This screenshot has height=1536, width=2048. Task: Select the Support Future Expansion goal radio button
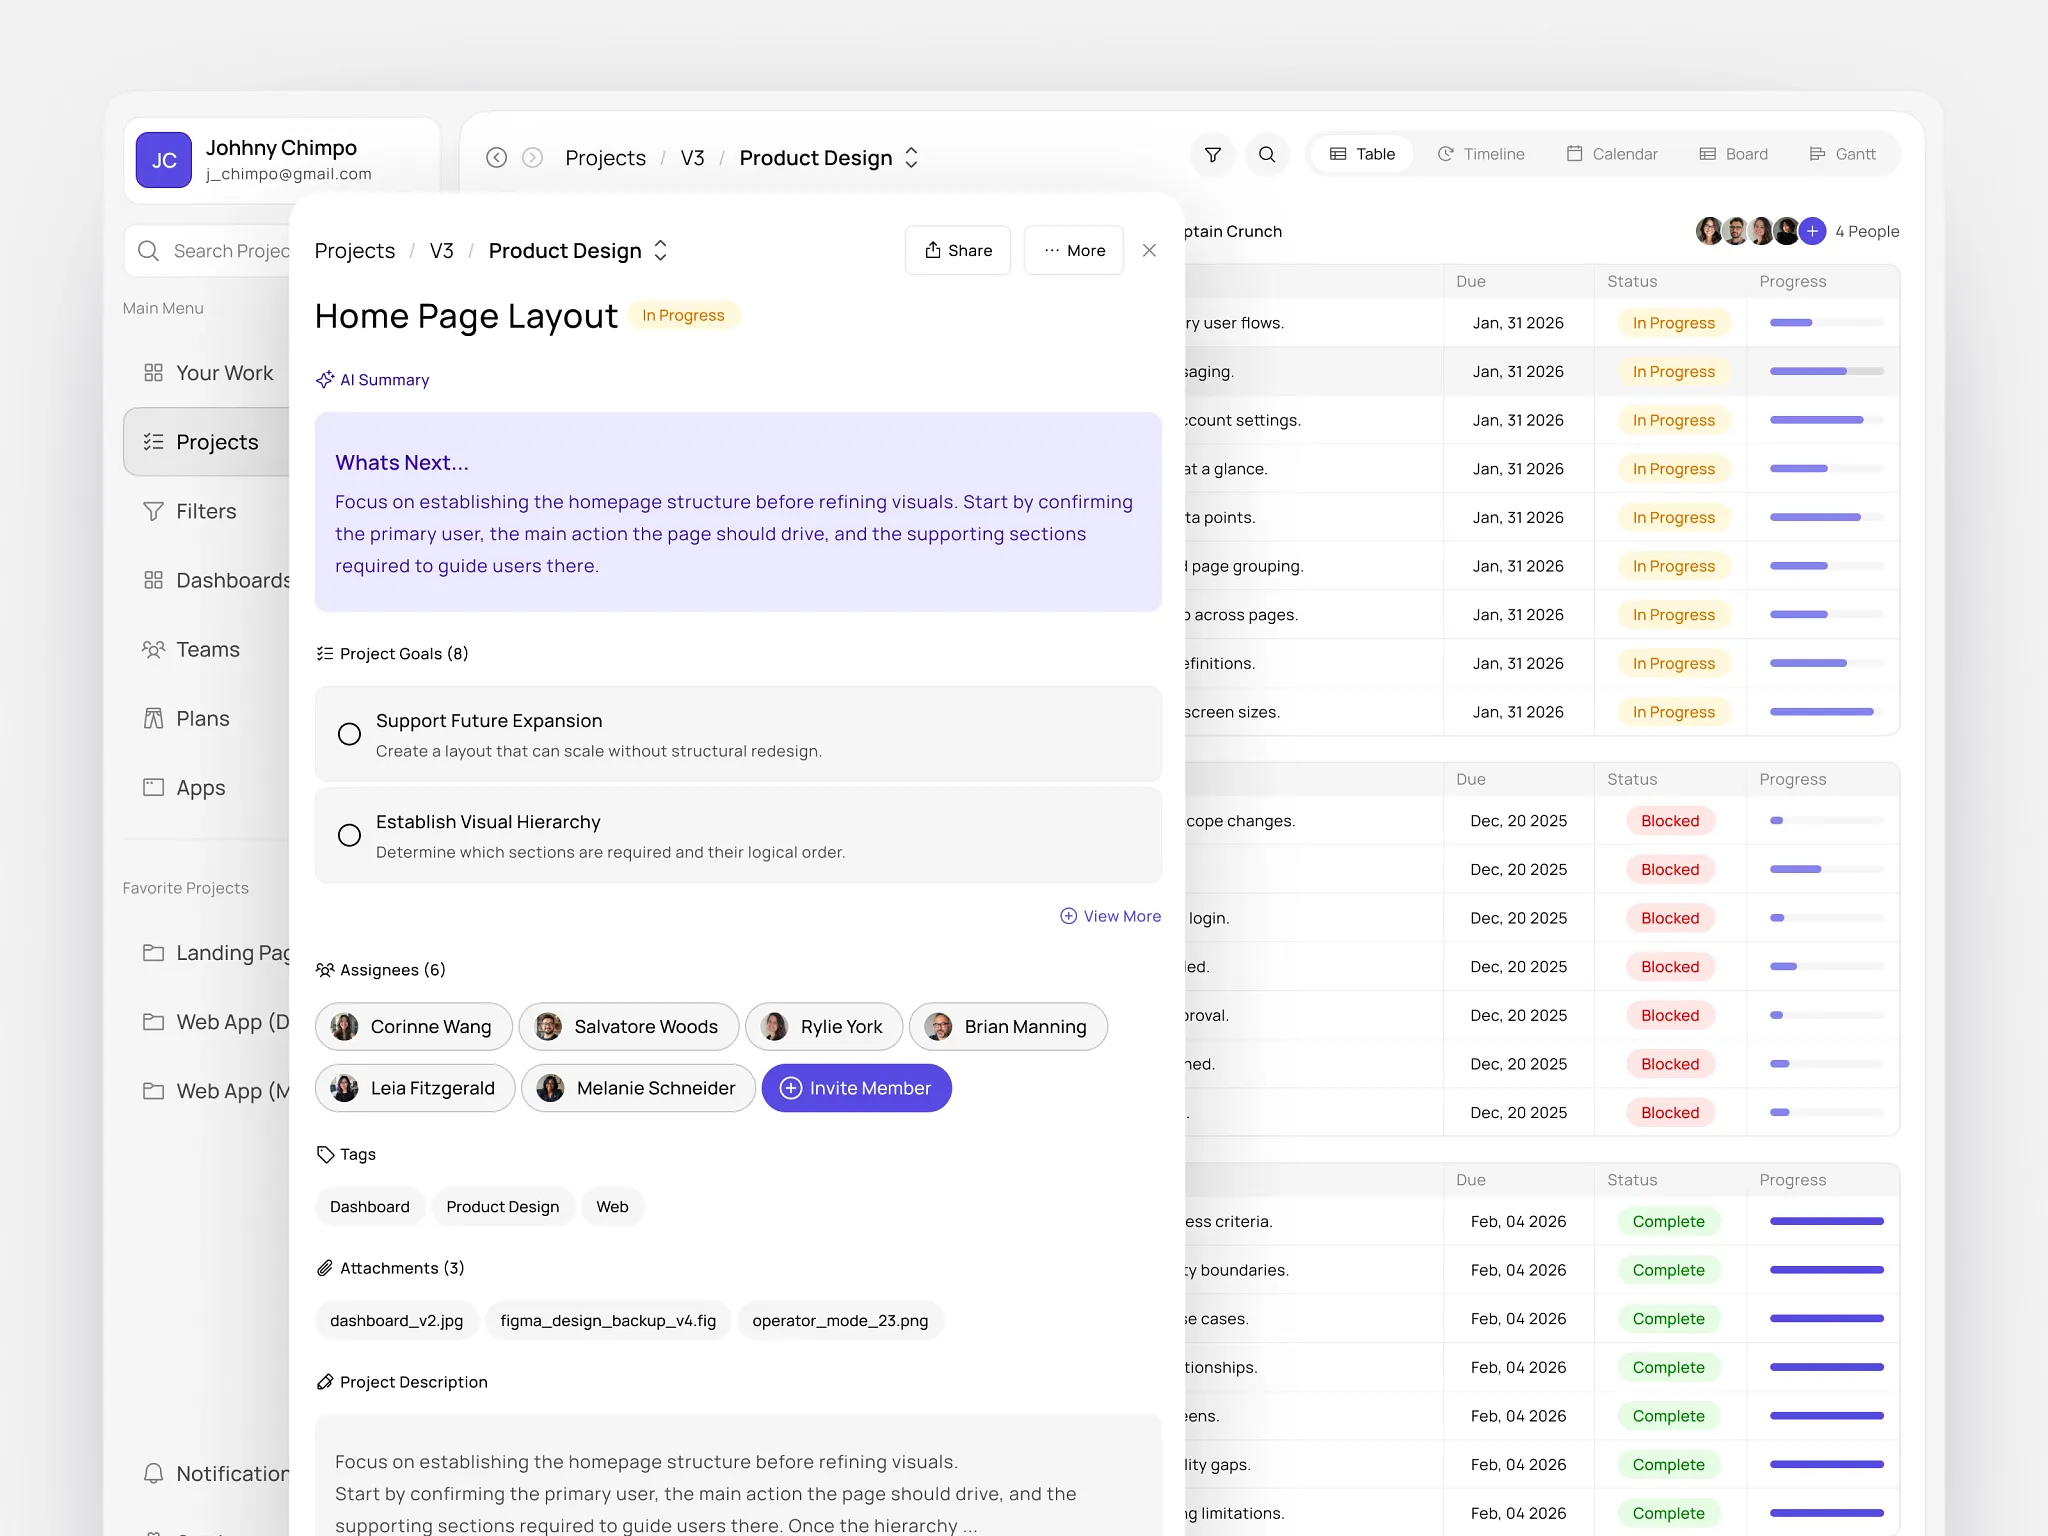pos(349,734)
